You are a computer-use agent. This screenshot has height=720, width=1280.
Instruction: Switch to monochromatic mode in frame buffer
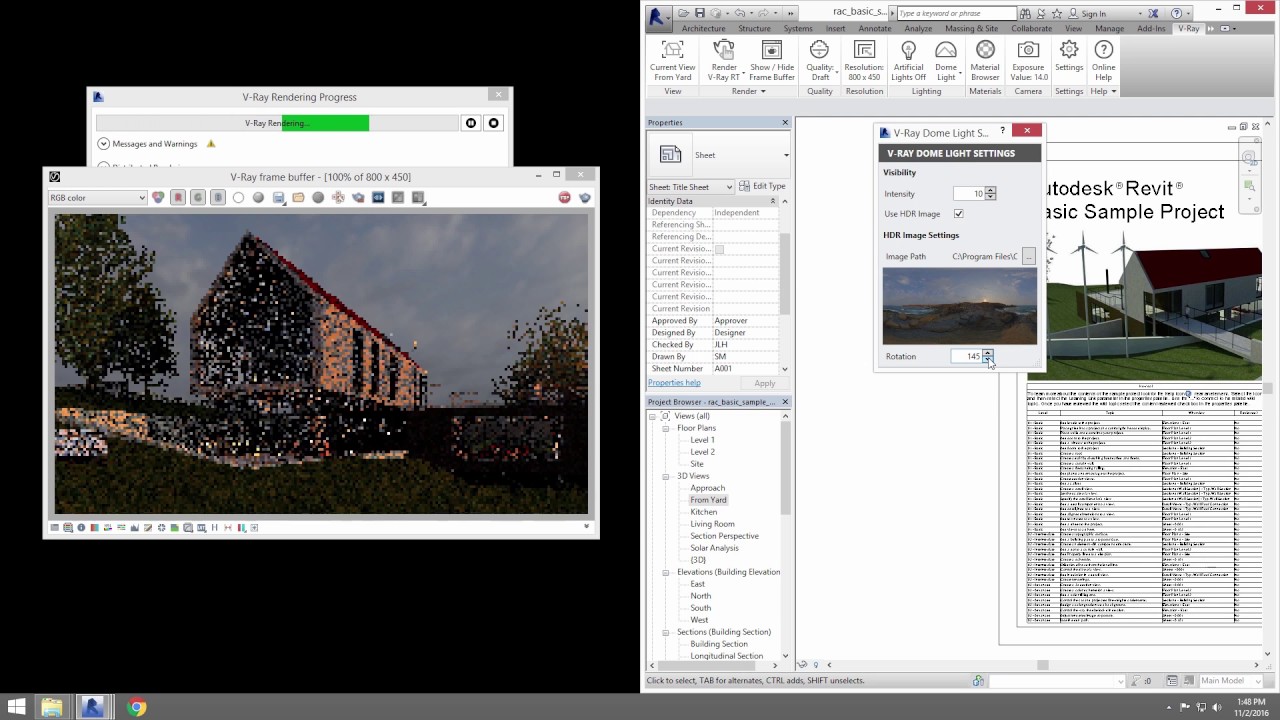(258, 198)
